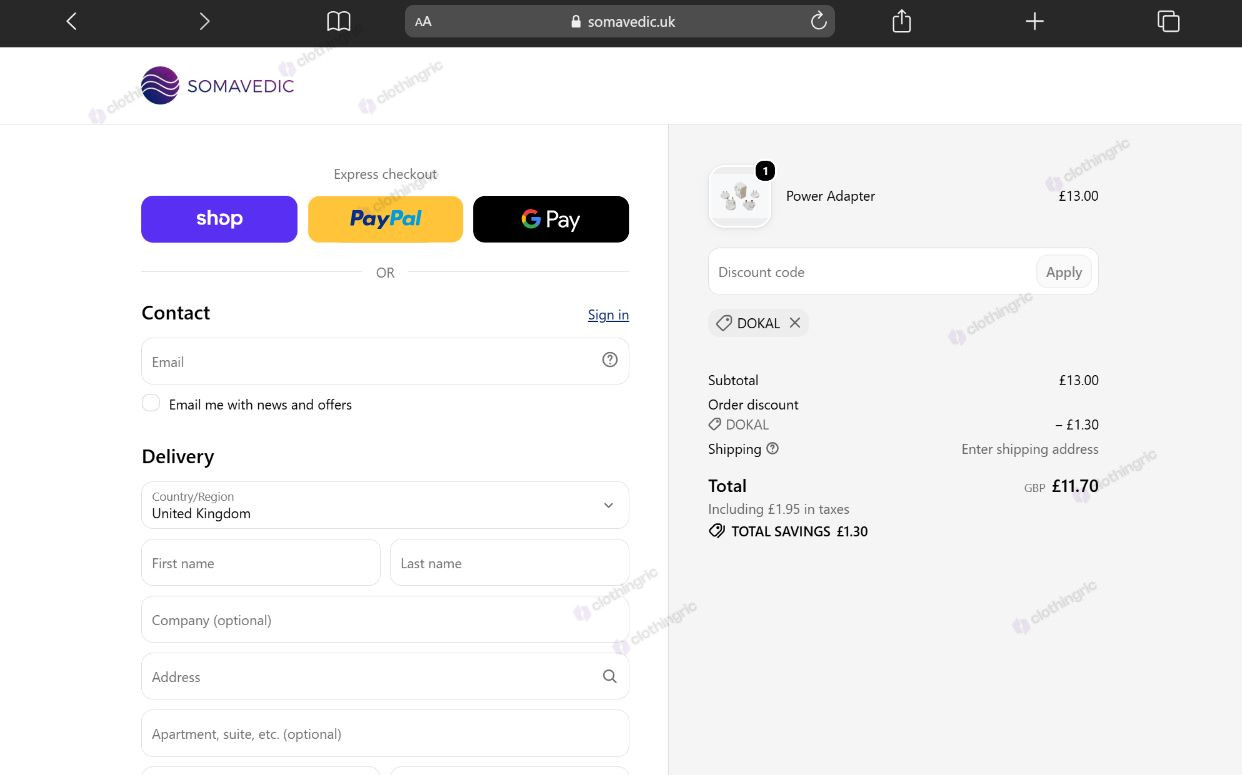1242x775 pixels.
Task: Pay with the PayPal express button
Action: [x=385, y=219]
